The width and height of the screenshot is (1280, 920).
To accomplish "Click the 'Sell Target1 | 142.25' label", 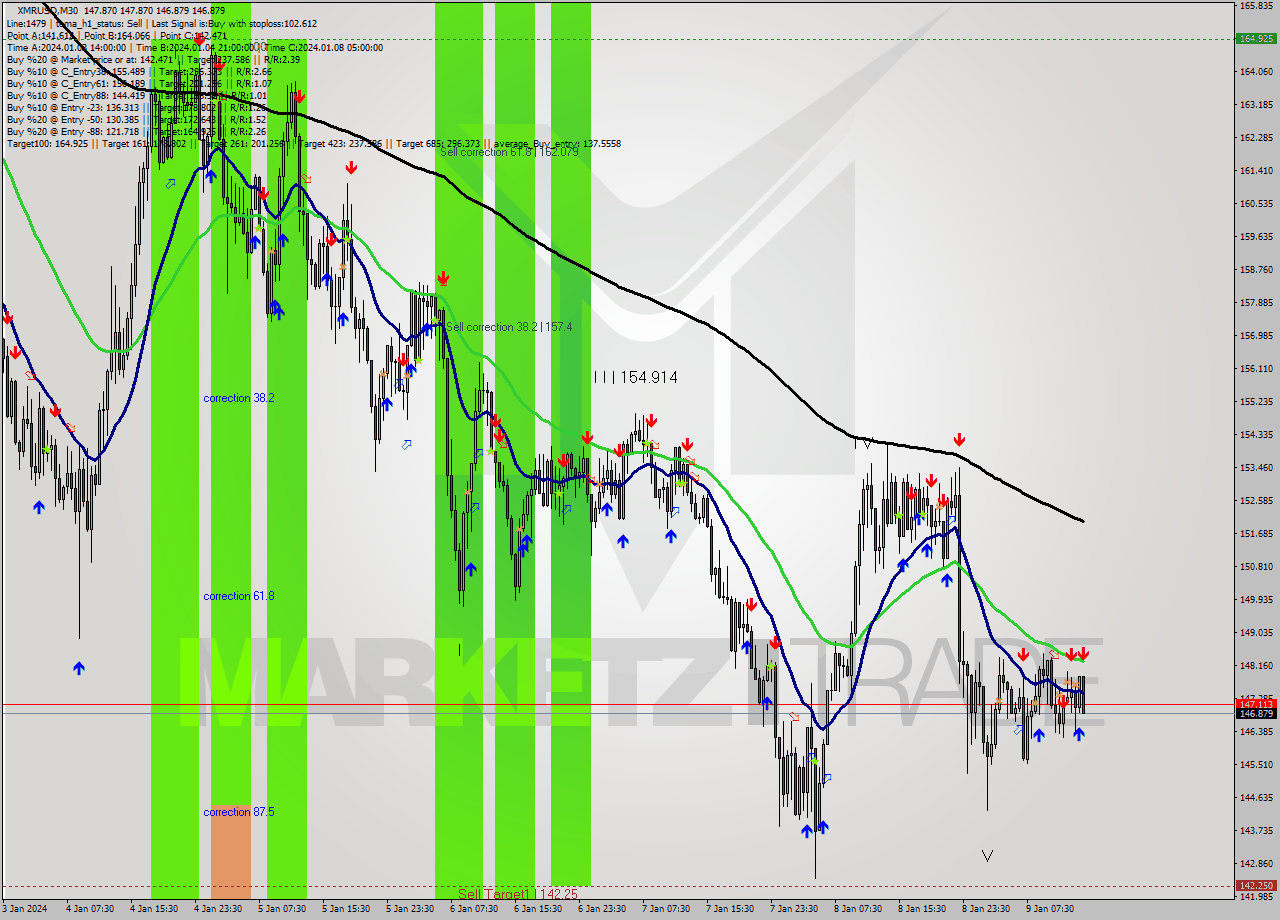I will pyautogui.click(x=518, y=894).
